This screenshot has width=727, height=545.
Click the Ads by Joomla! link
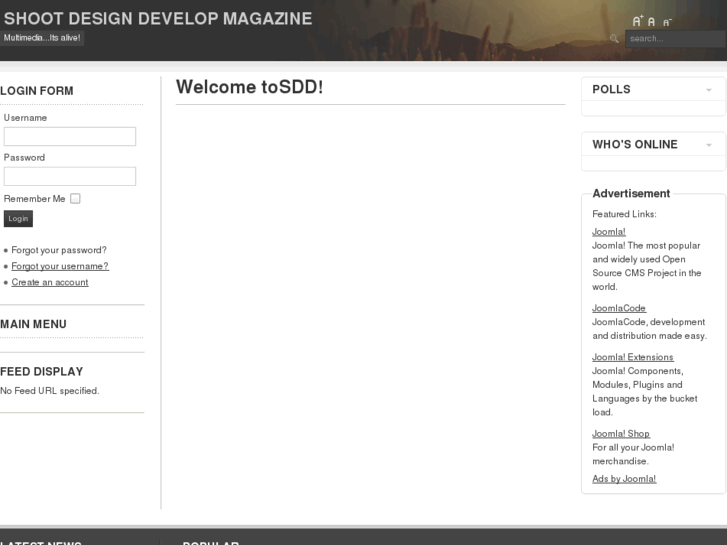624,479
